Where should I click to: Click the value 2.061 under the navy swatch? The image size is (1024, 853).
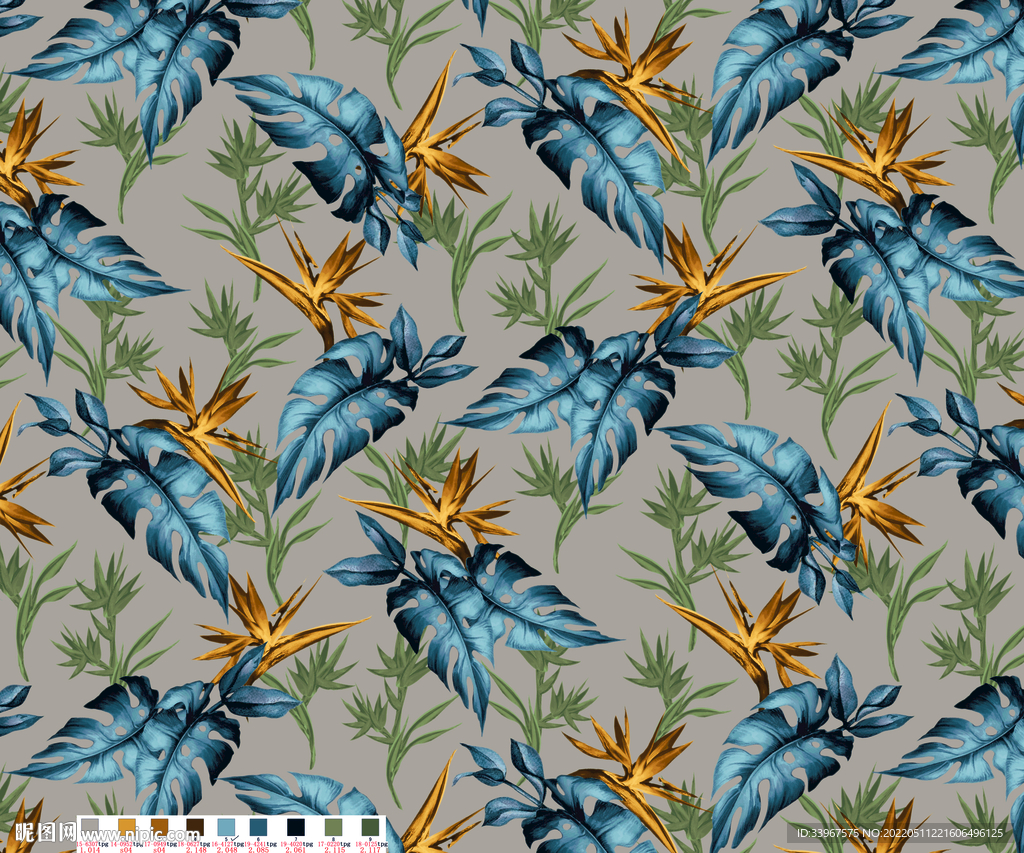point(296,850)
